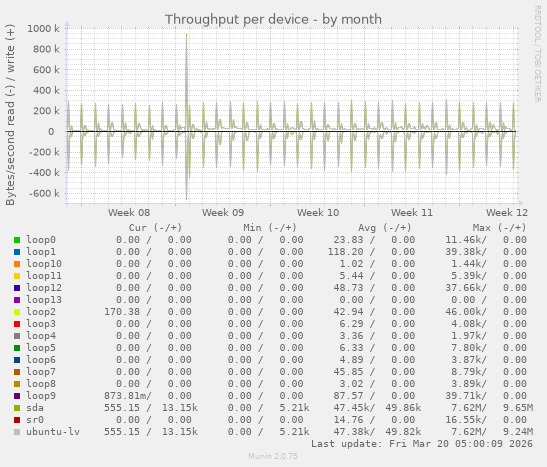The height and width of the screenshot is (467, 547).
Task: Click loop0 average value 23.83
Action: (348, 240)
